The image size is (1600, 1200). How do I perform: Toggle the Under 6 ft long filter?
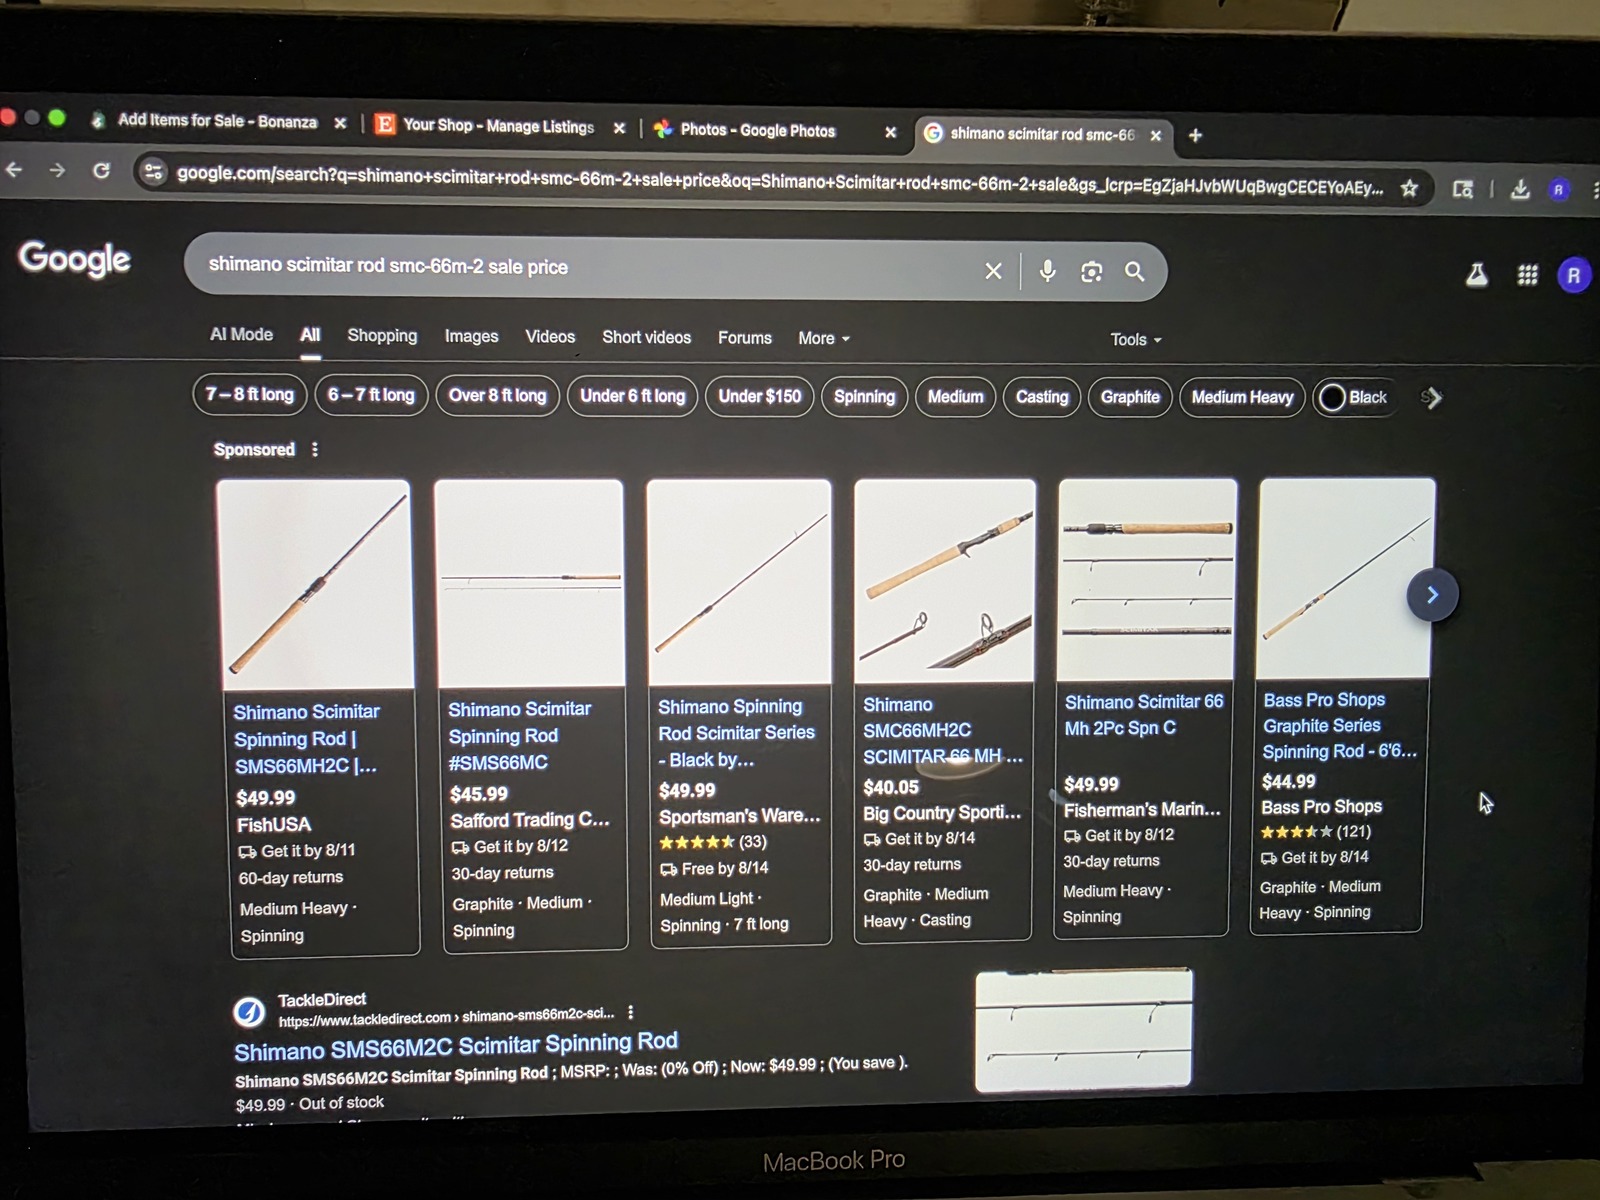point(632,396)
